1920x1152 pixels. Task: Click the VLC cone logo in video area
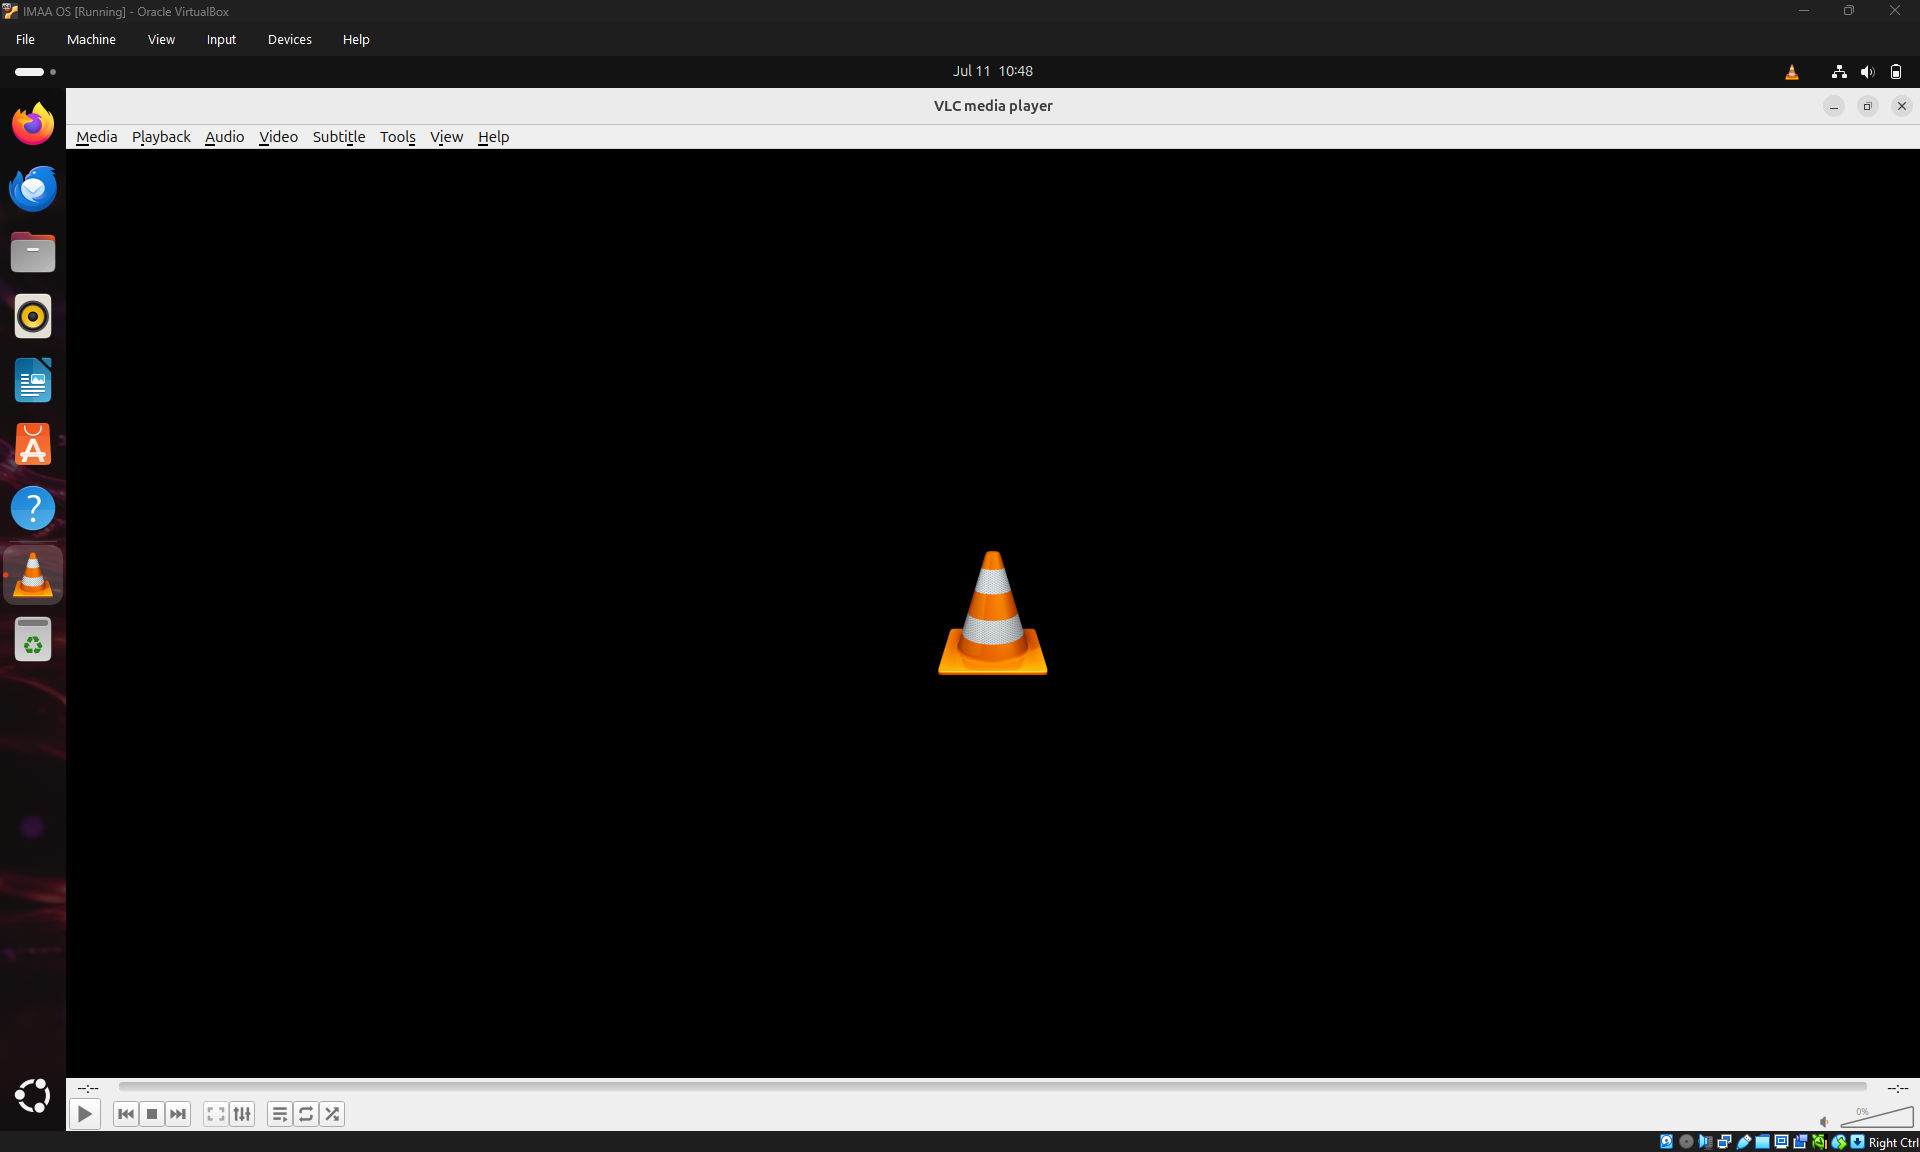pos(992,613)
